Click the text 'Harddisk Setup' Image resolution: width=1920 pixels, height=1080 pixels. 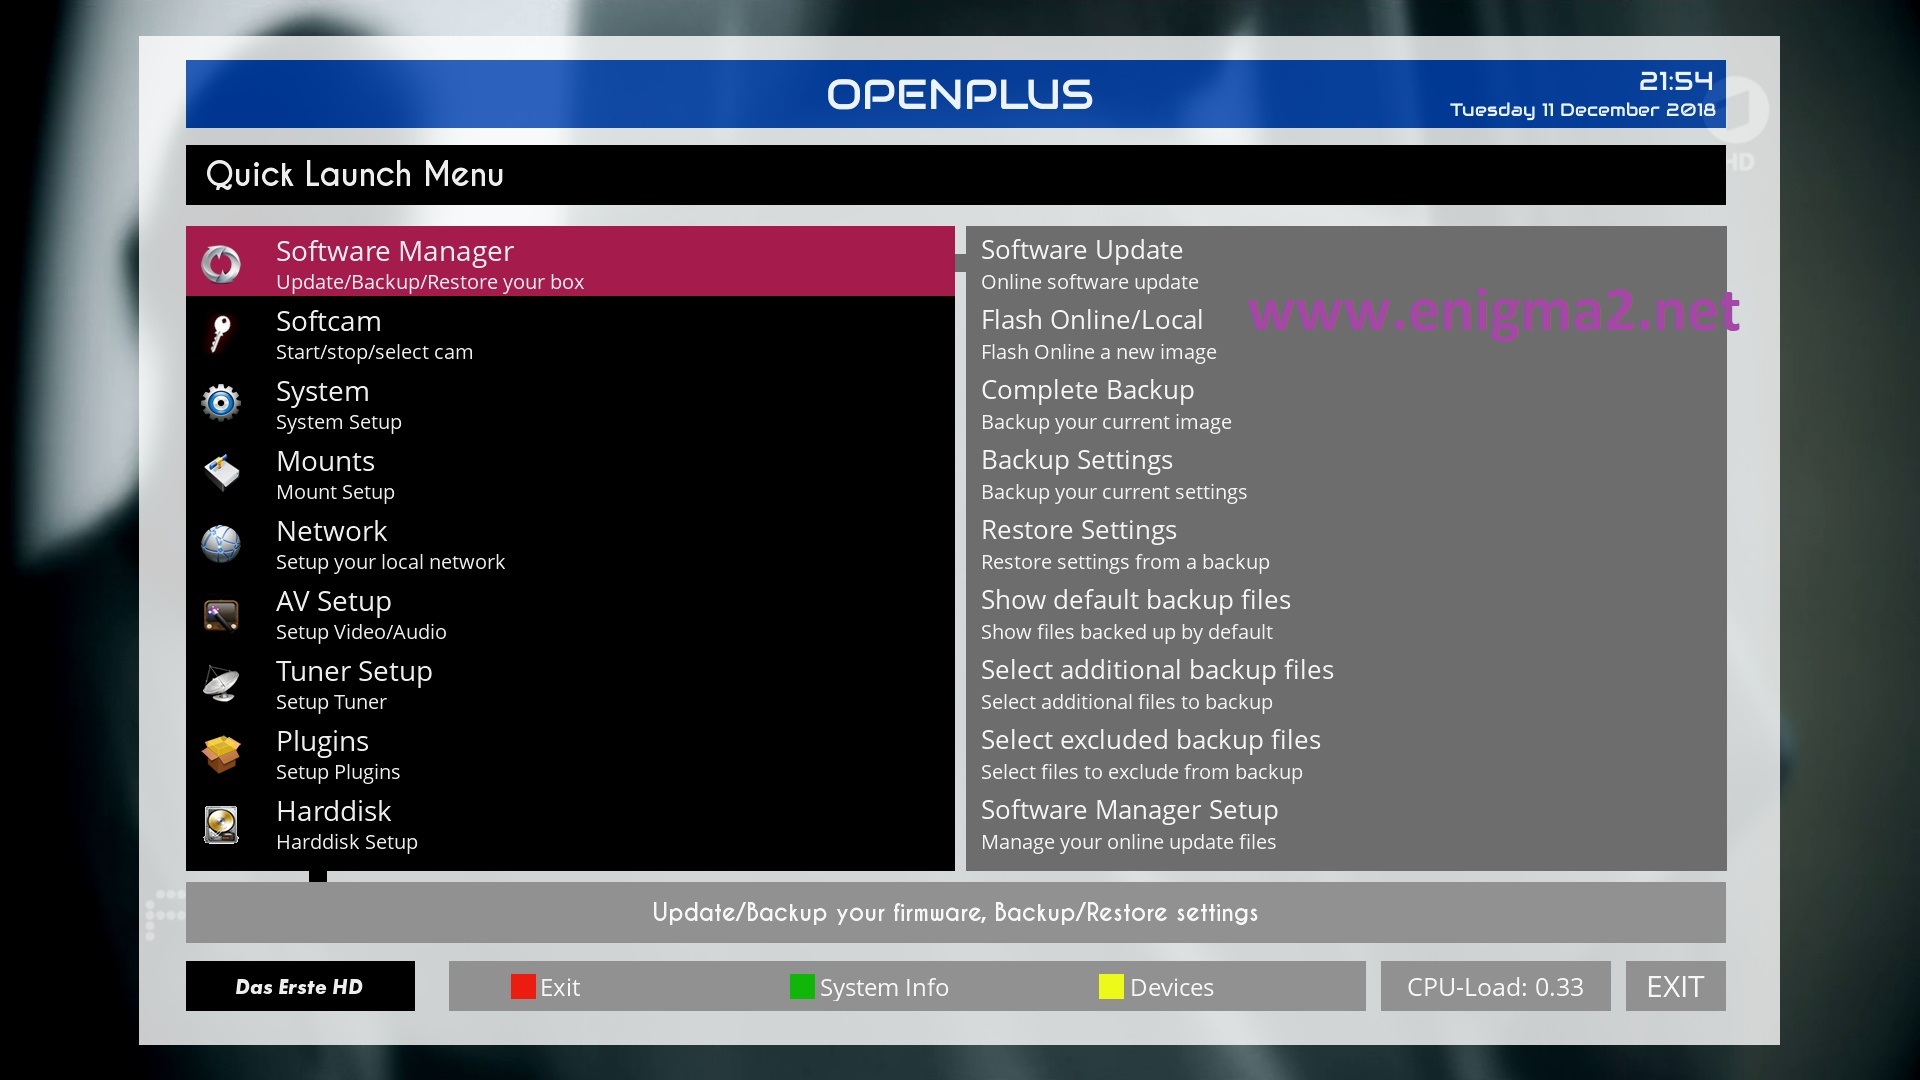[x=347, y=842]
